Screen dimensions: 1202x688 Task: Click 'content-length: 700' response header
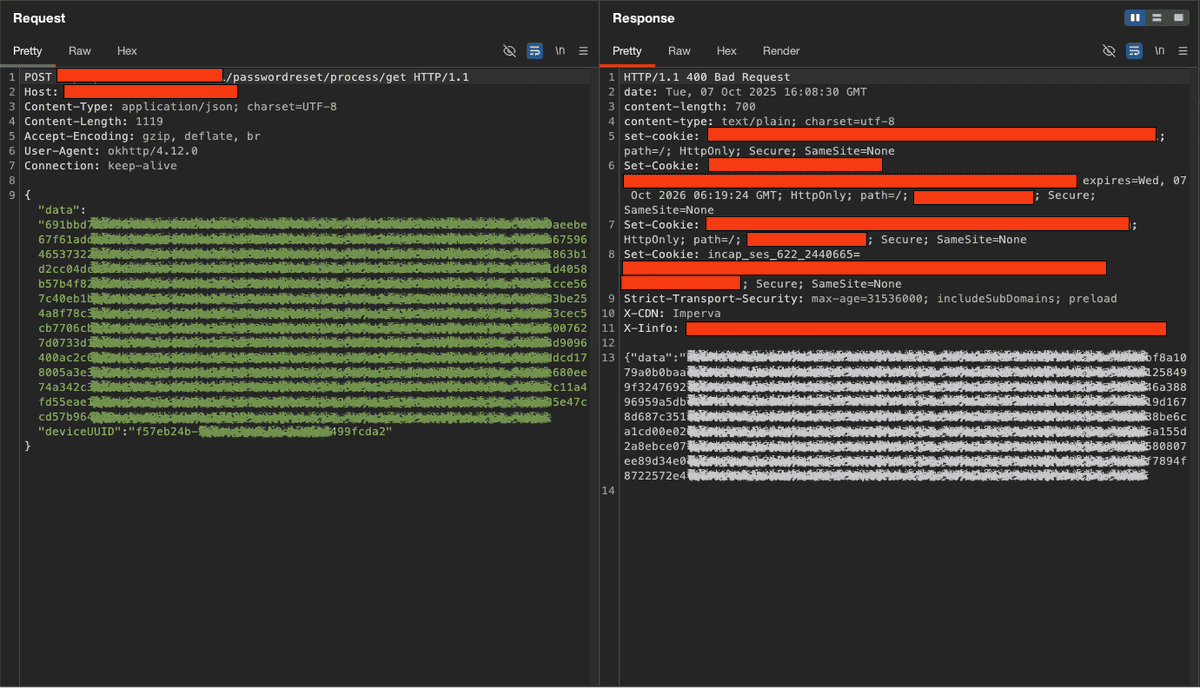(x=690, y=107)
